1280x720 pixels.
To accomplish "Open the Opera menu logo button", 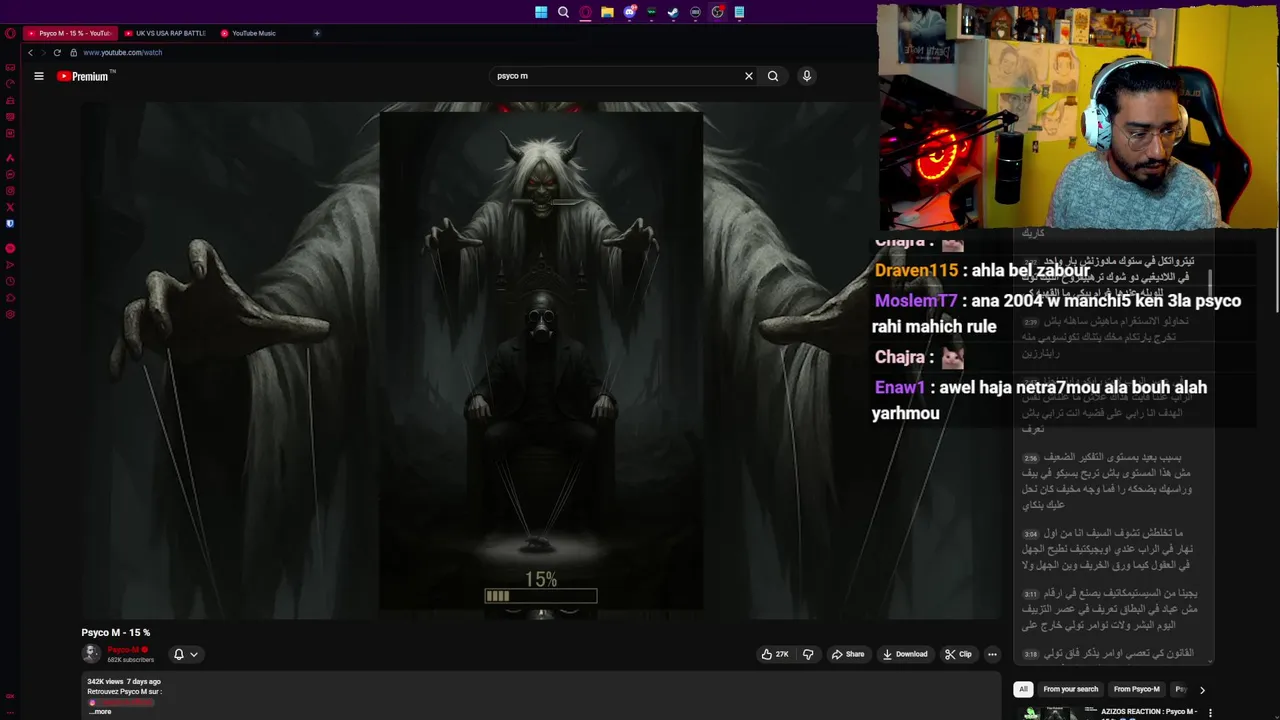I will tap(10, 33).
